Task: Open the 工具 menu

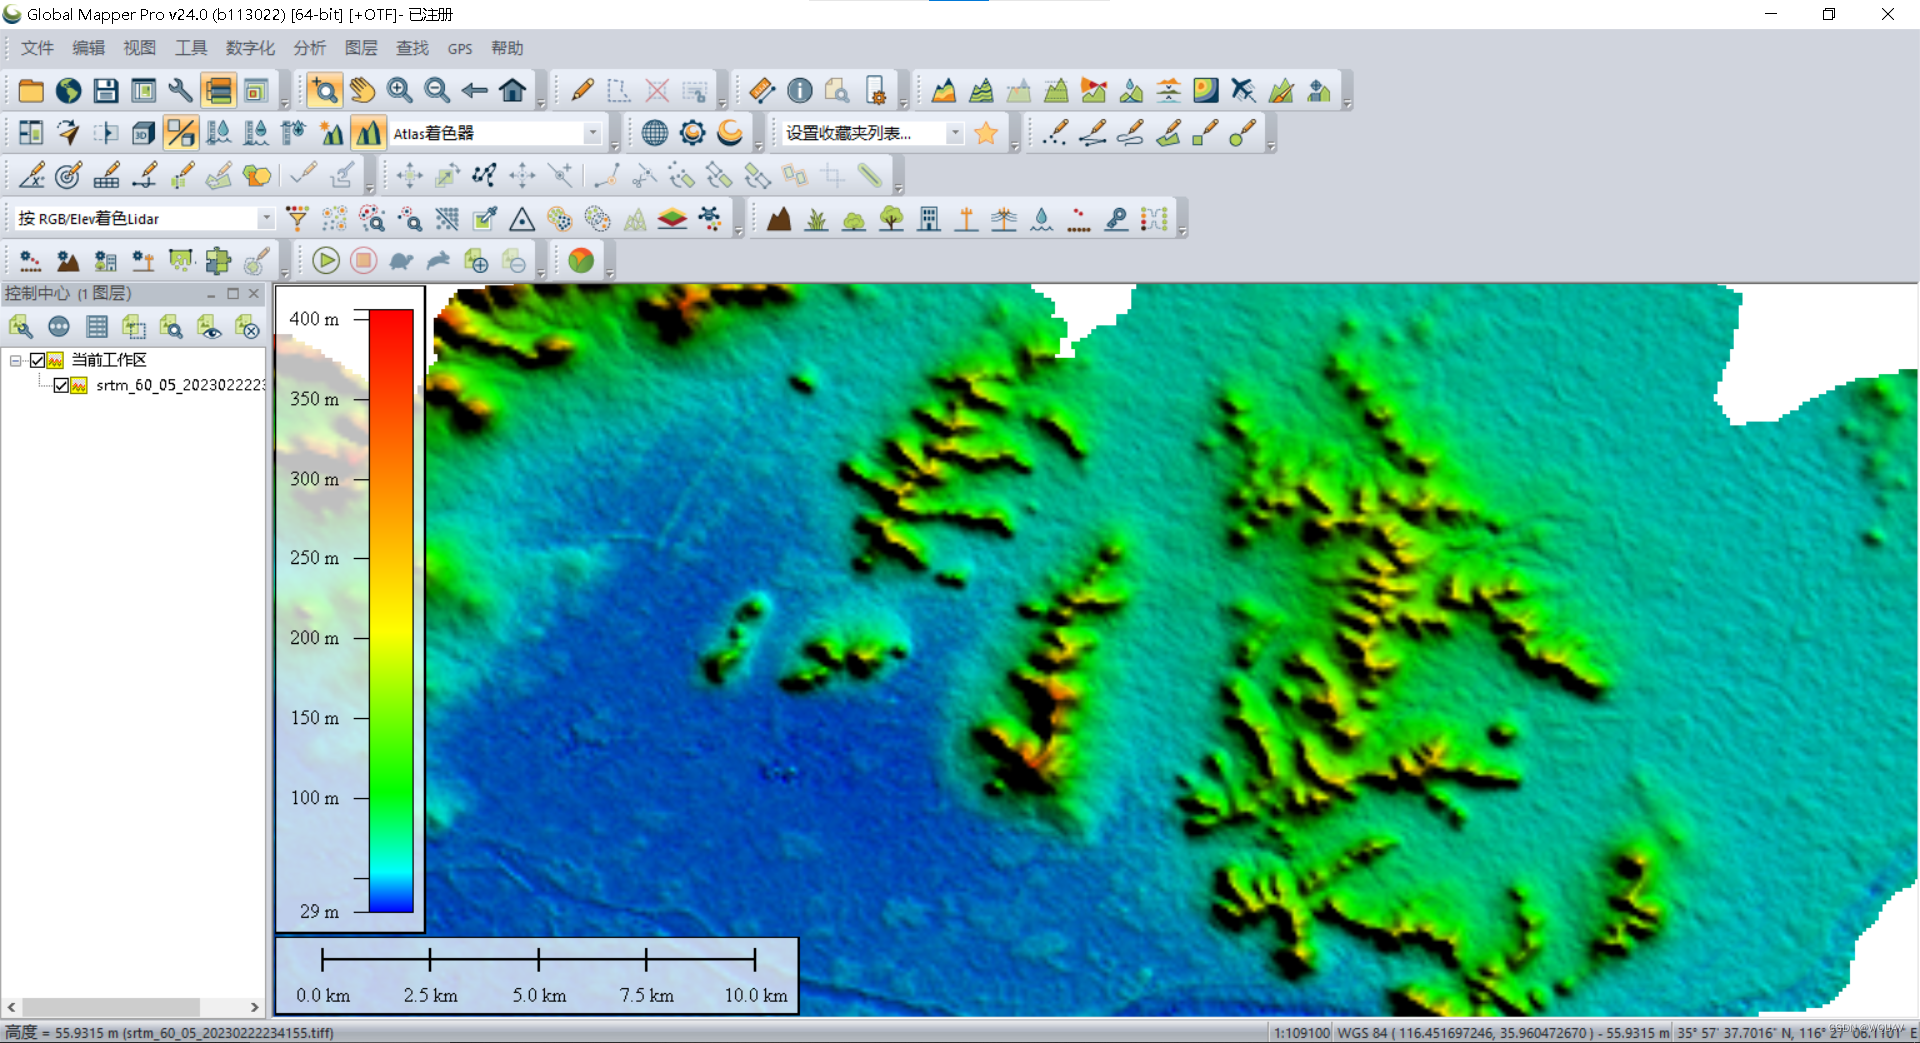Action: tap(191, 48)
